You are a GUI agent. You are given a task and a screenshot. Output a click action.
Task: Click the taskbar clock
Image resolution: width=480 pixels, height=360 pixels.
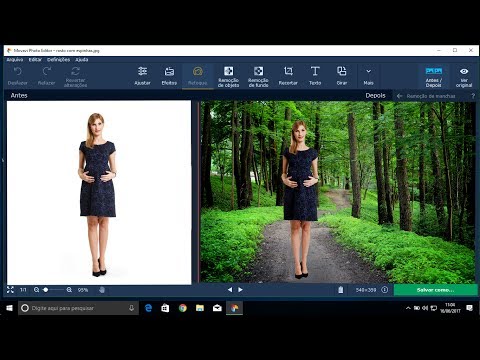[450, 308]
